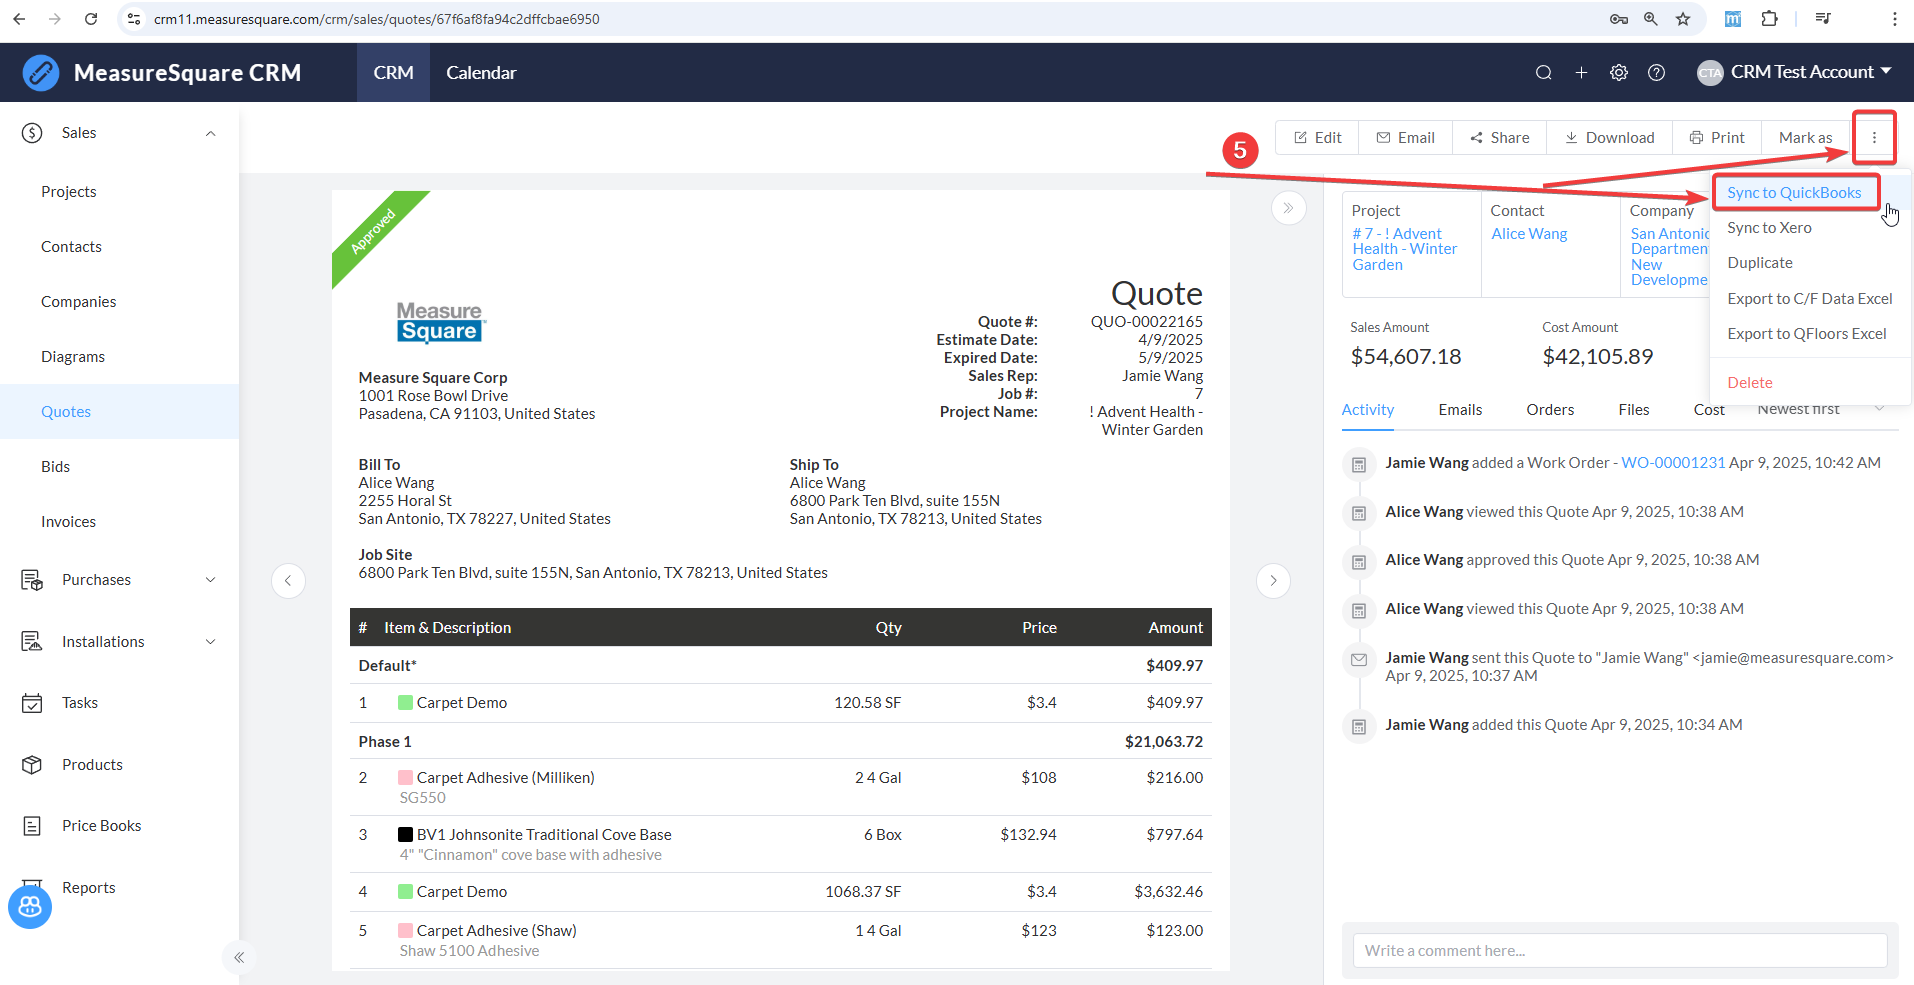Choose Delete from the menu
Screen dimensions: 1914x985
click(1749, 383)
